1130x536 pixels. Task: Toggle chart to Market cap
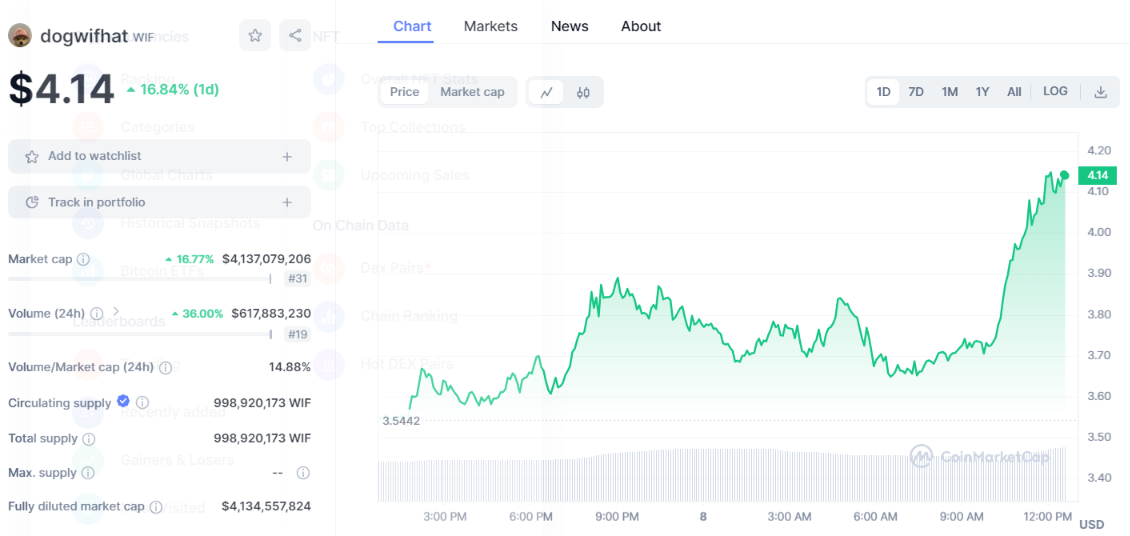point(472,92)
